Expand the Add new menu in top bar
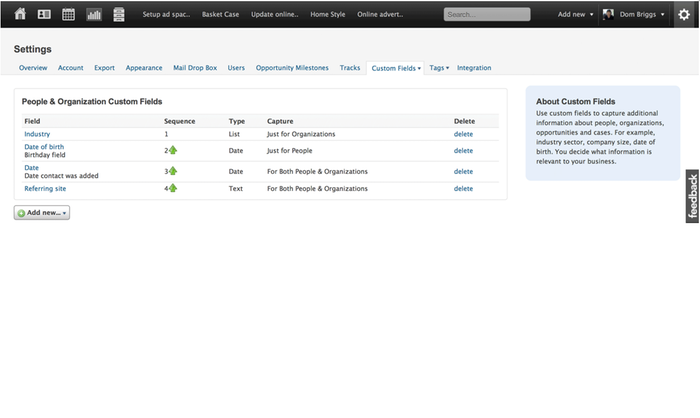 click(575, 15)
